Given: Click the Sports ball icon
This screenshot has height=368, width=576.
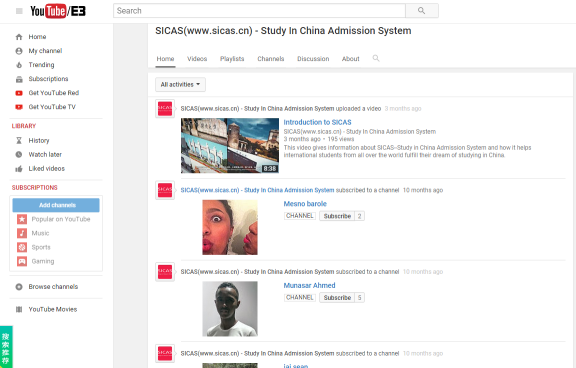Looking at the screenshot, I should tap(22, 247).
